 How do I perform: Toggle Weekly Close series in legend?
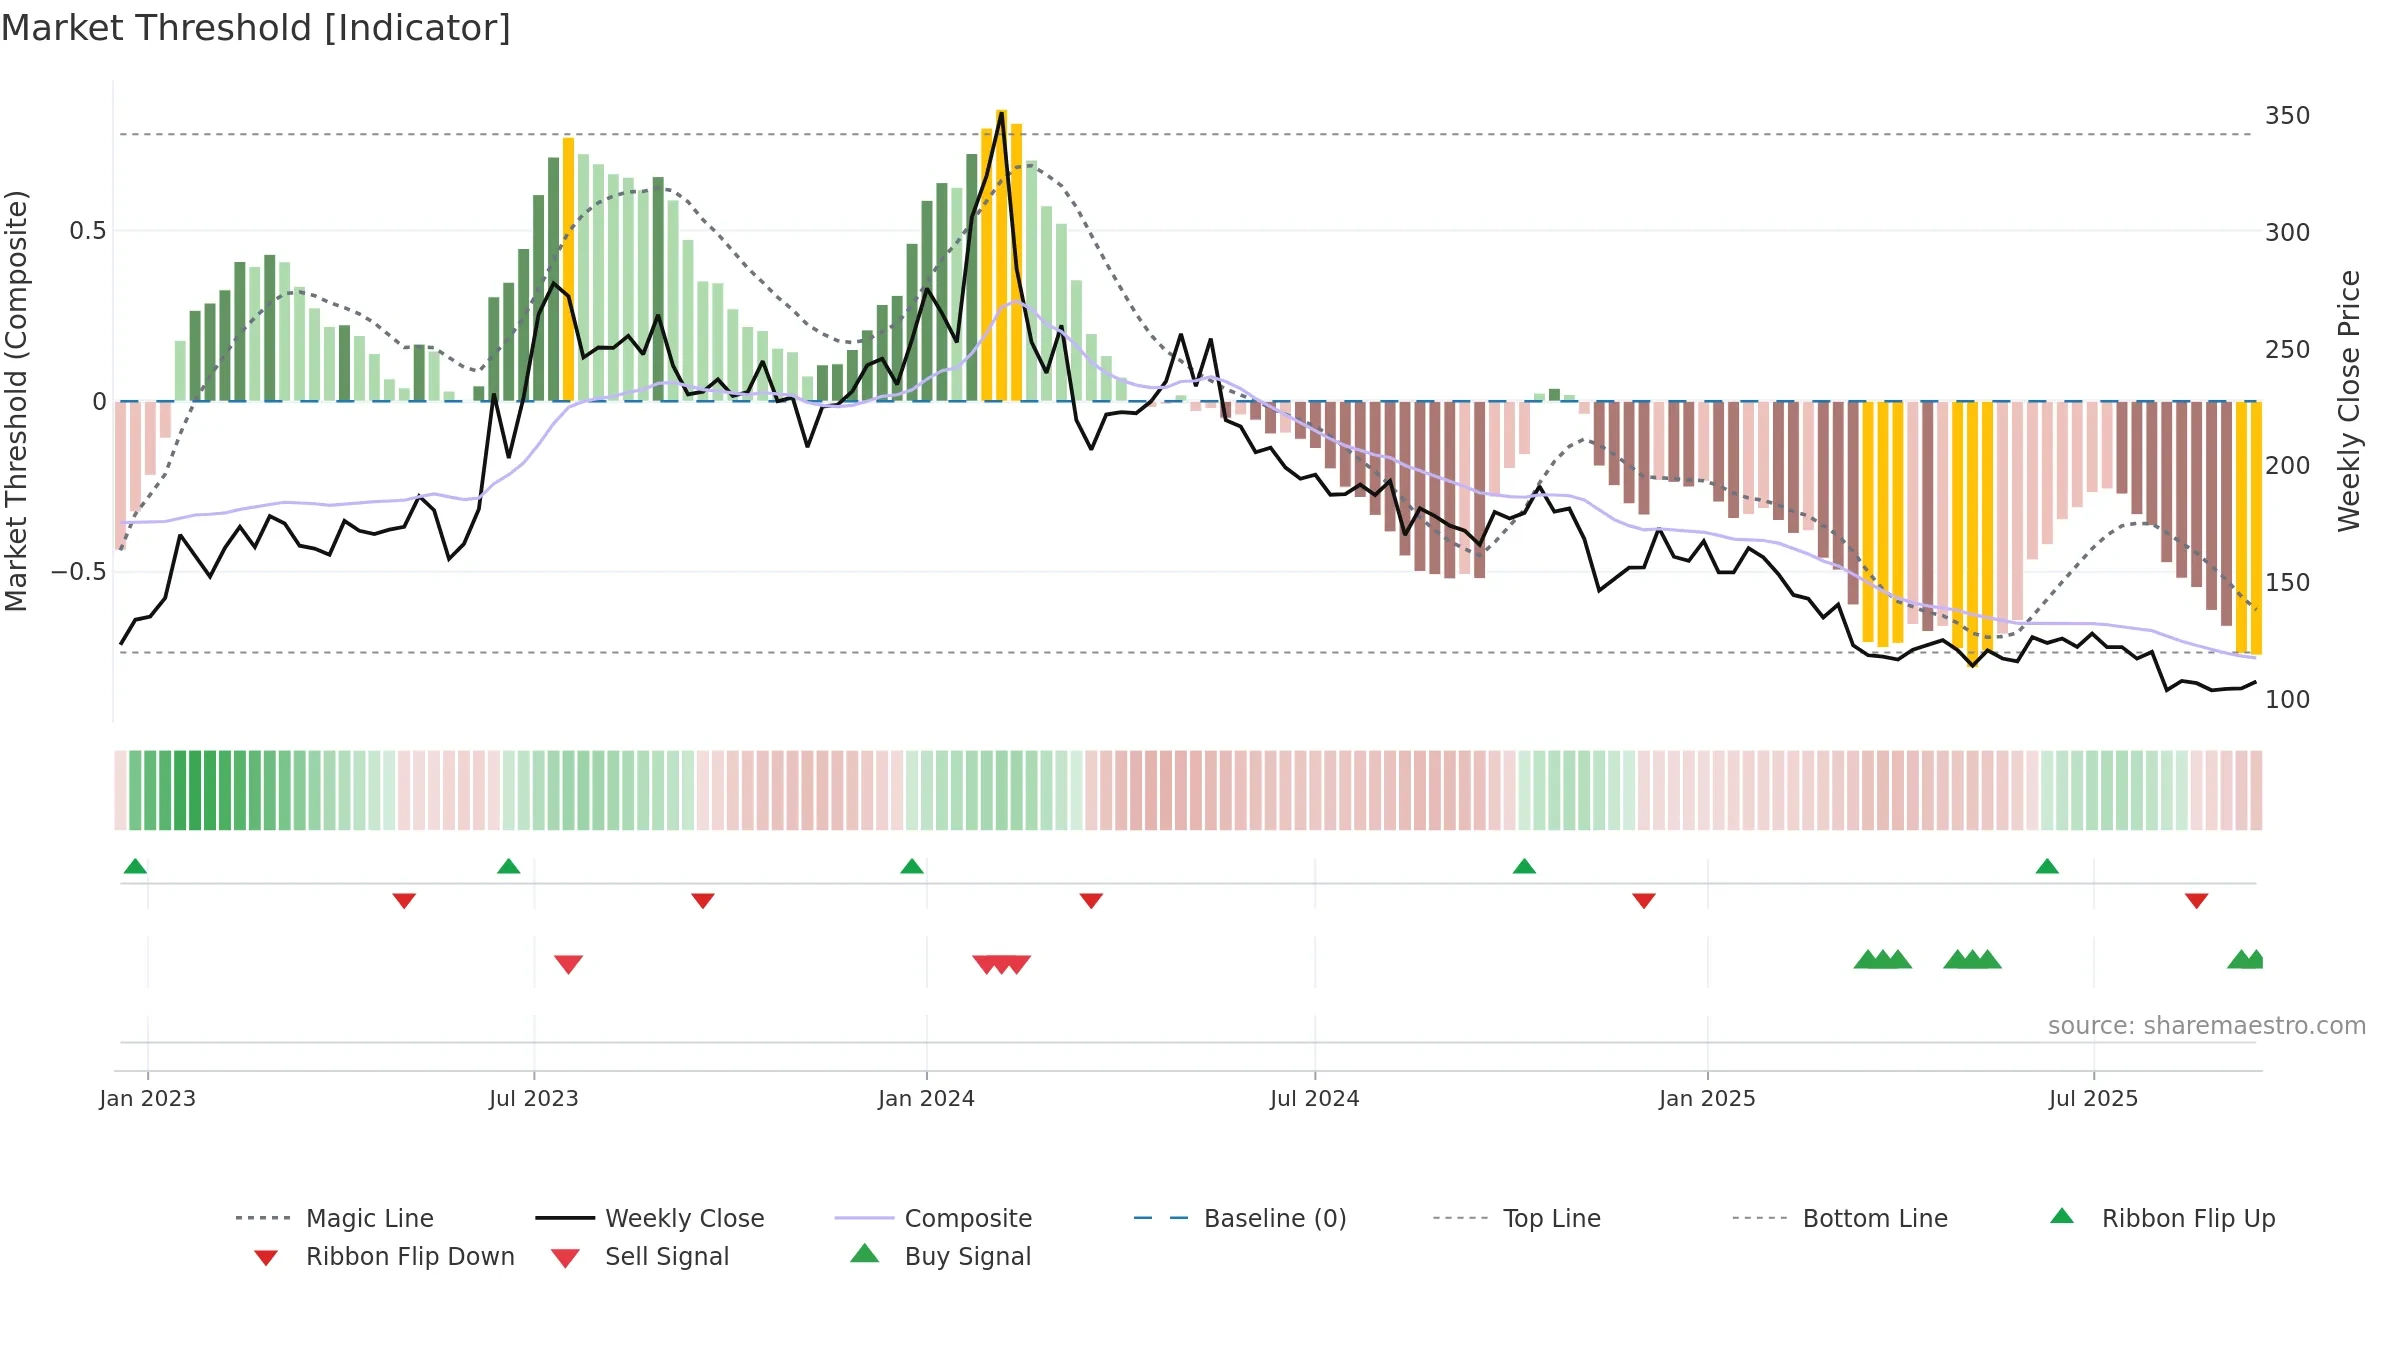(x=649, y=1218)
